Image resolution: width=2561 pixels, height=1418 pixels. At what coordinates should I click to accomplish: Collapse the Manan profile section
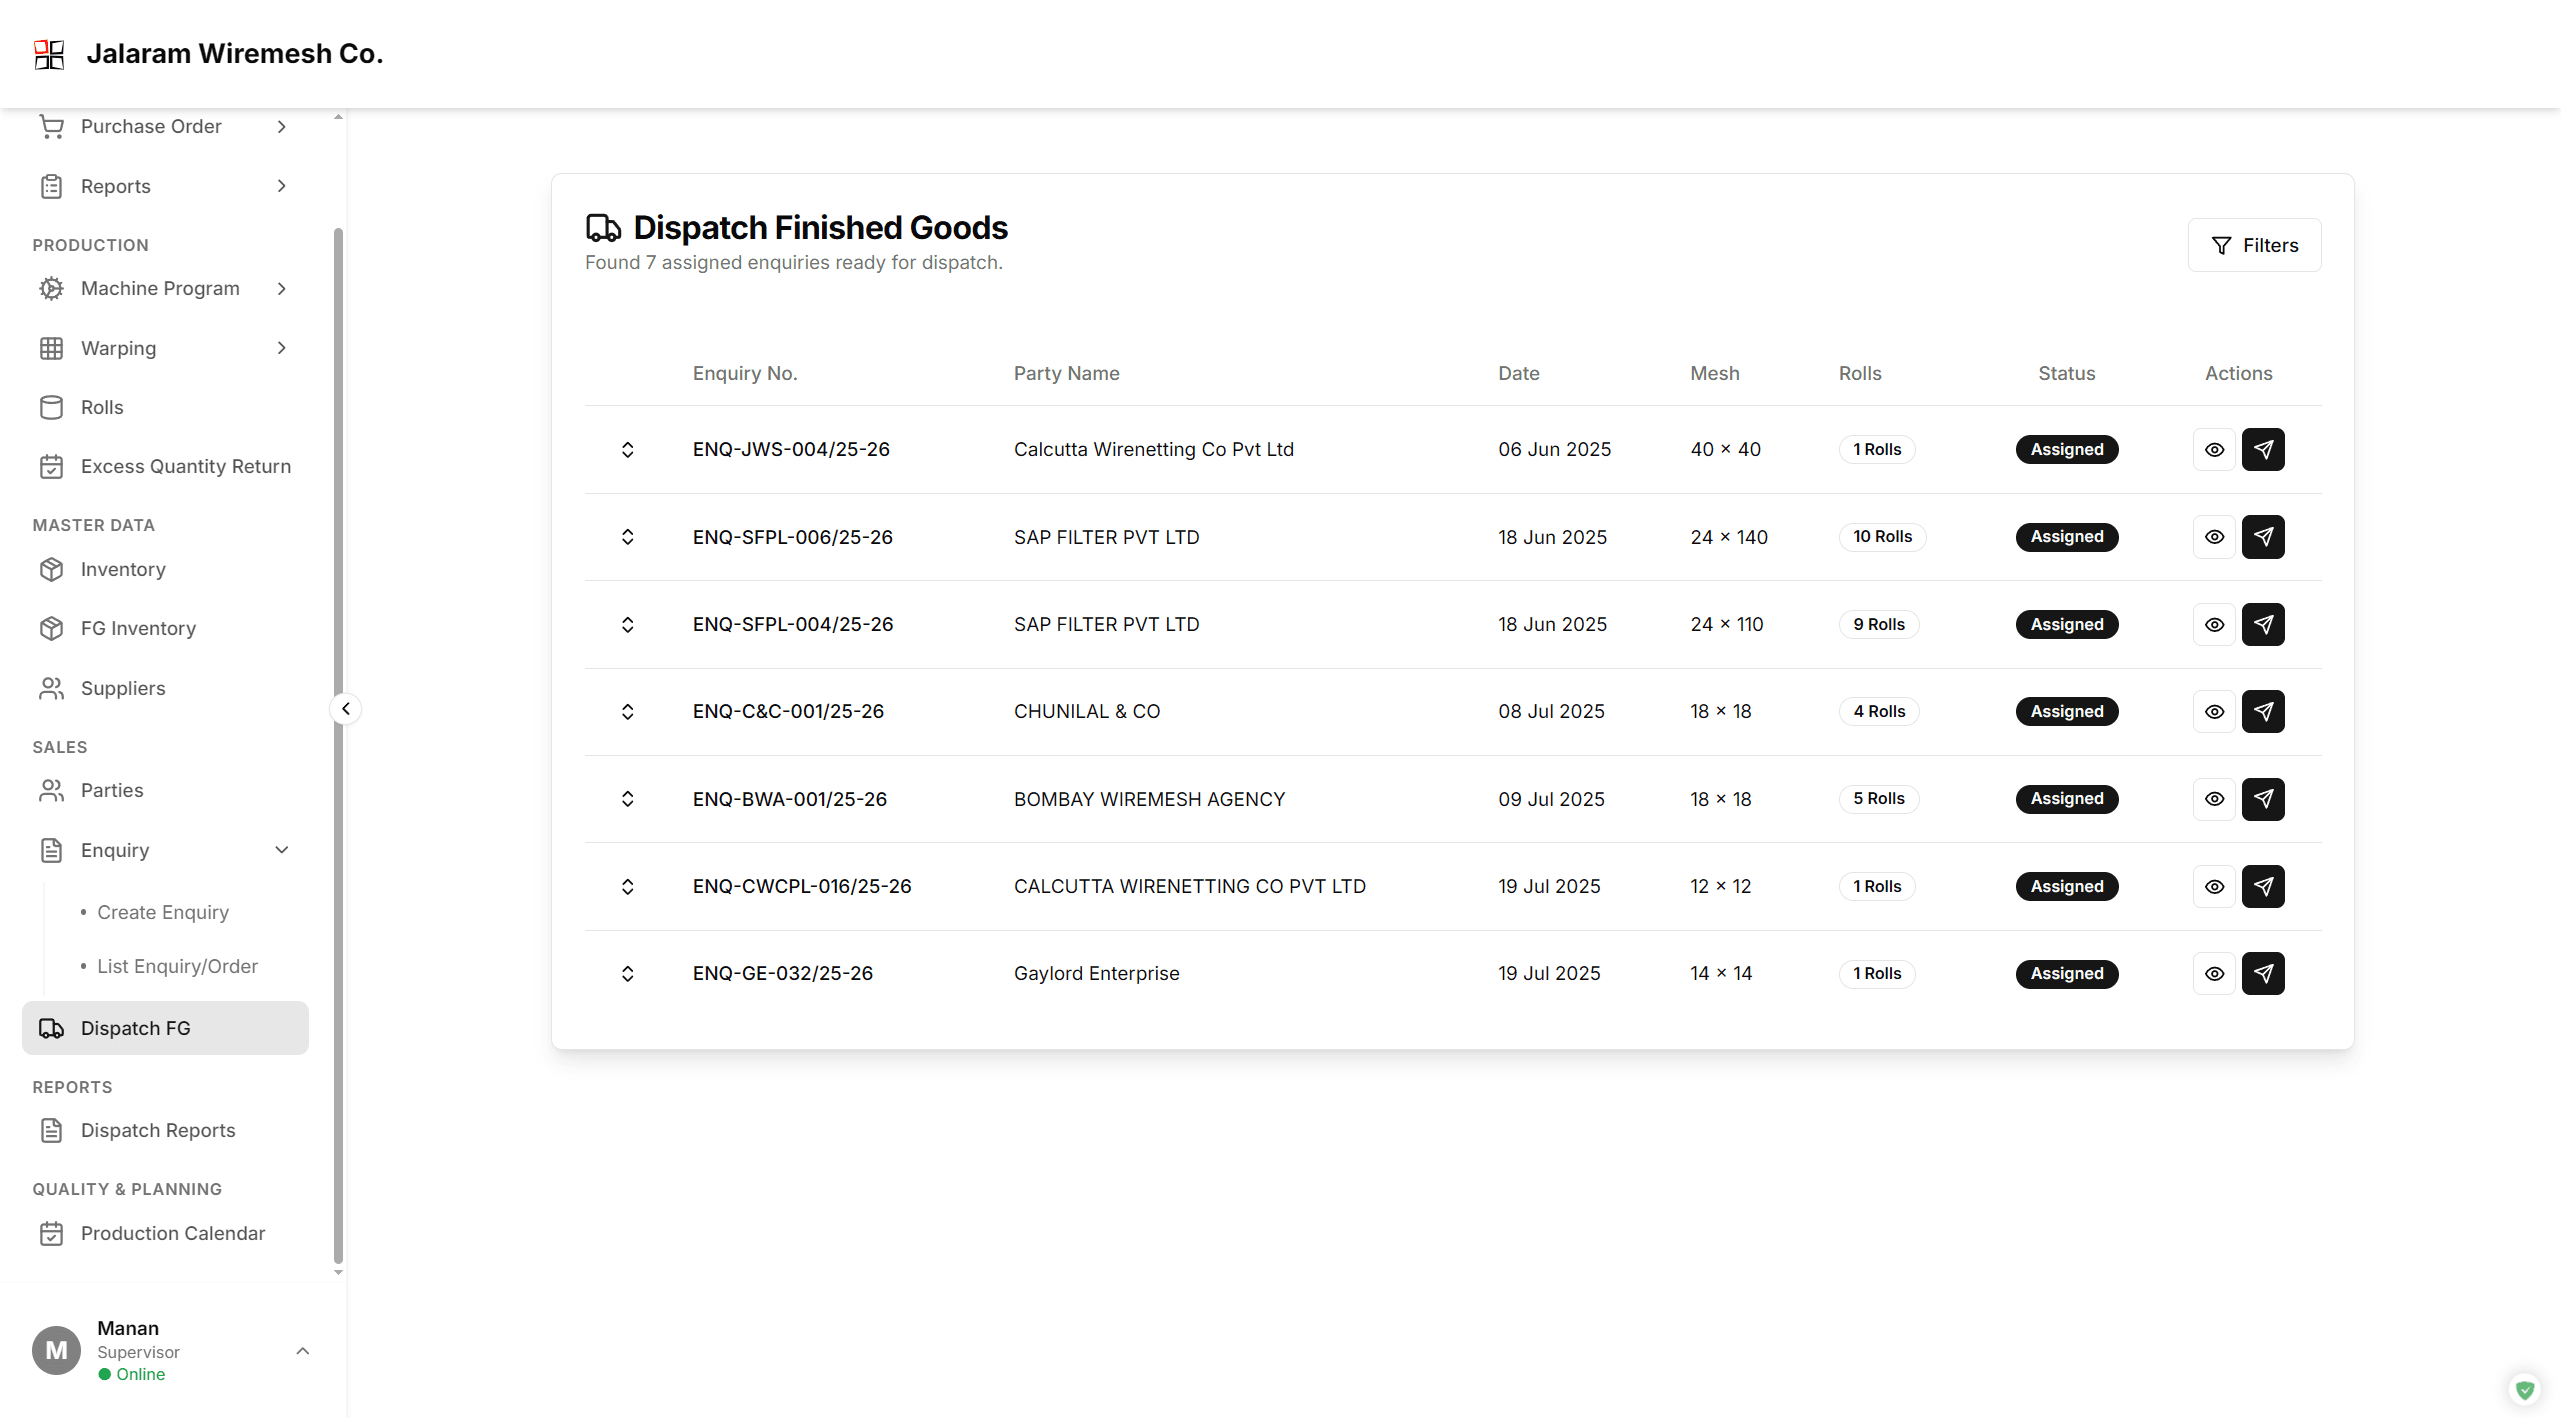point(303,1351)
